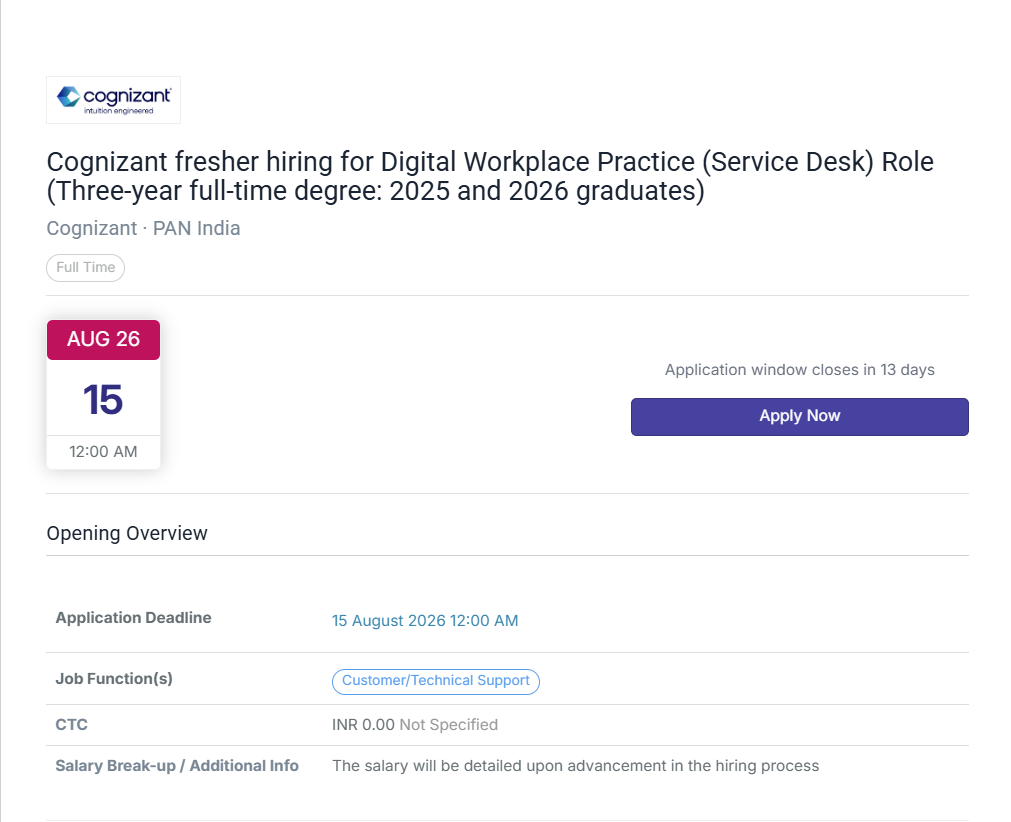Click the CTC label
This screenshot has width=1011, height=822.
[x=72, y=725]
